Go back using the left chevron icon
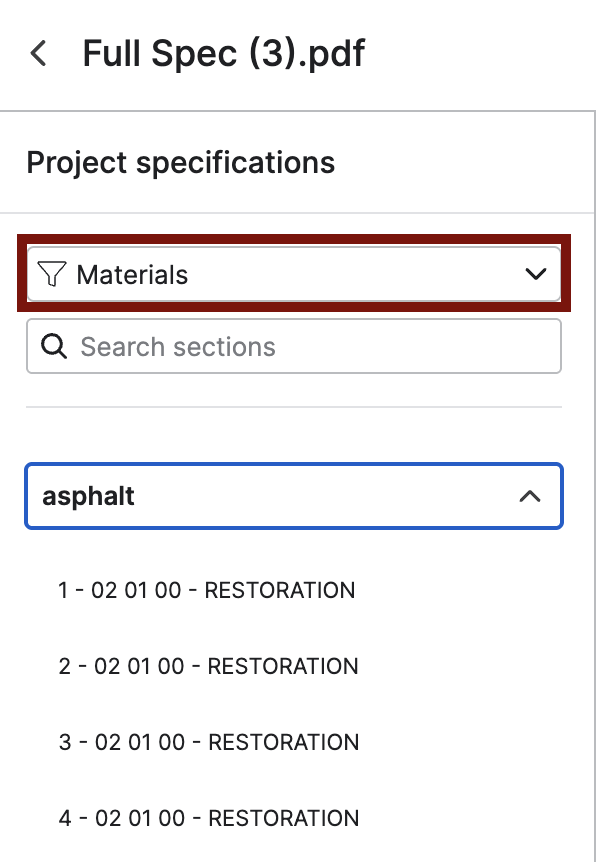This screenshot has width=596, height=862. (38, 53)
